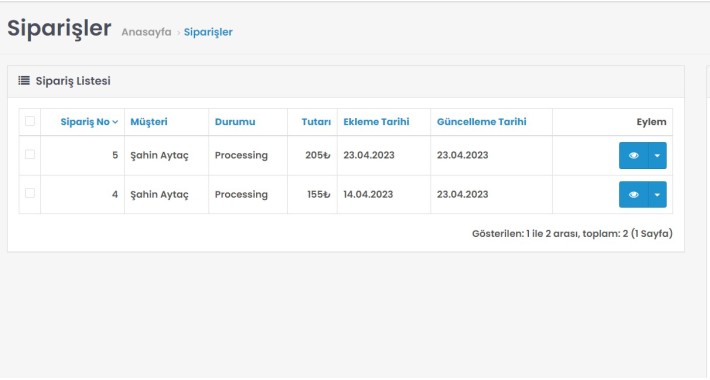
Task: Tick the select-all checkbox in table header
Action: (30, 121)
